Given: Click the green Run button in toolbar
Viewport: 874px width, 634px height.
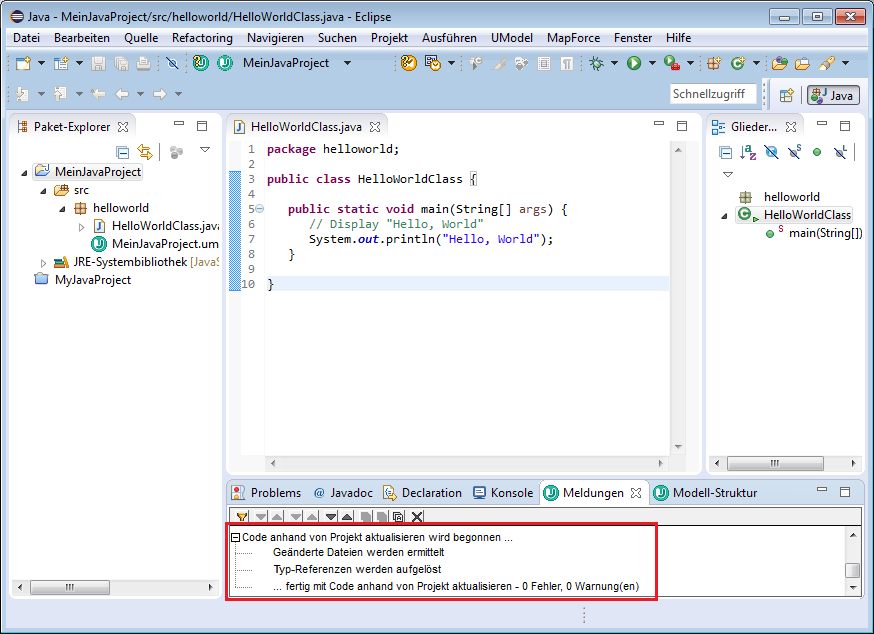Looking at the screenshot, I should click(633, 63).
